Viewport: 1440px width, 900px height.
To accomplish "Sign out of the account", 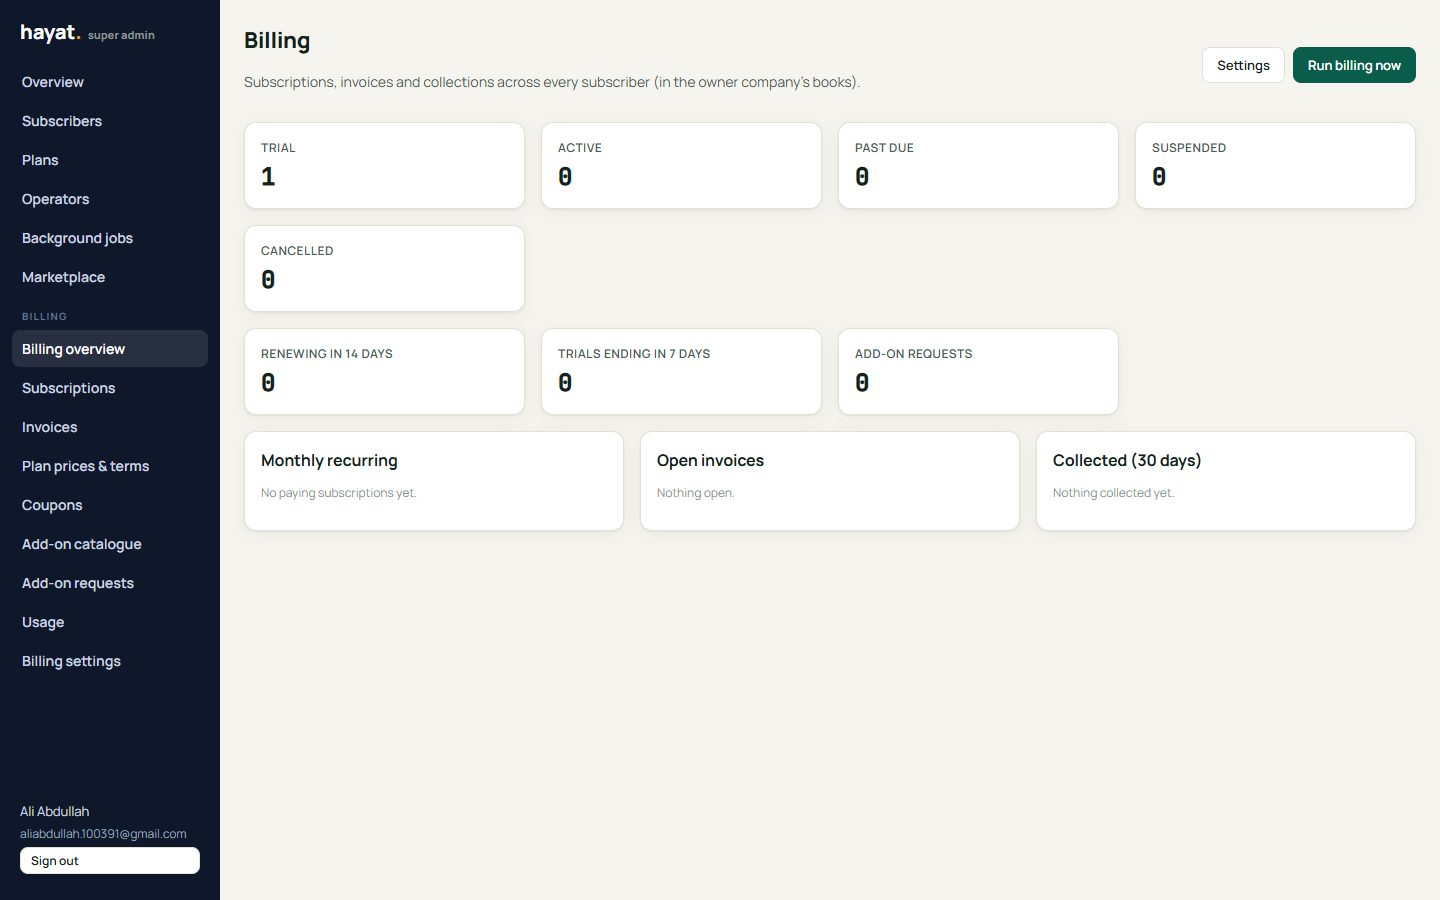I will pos(110,861).
